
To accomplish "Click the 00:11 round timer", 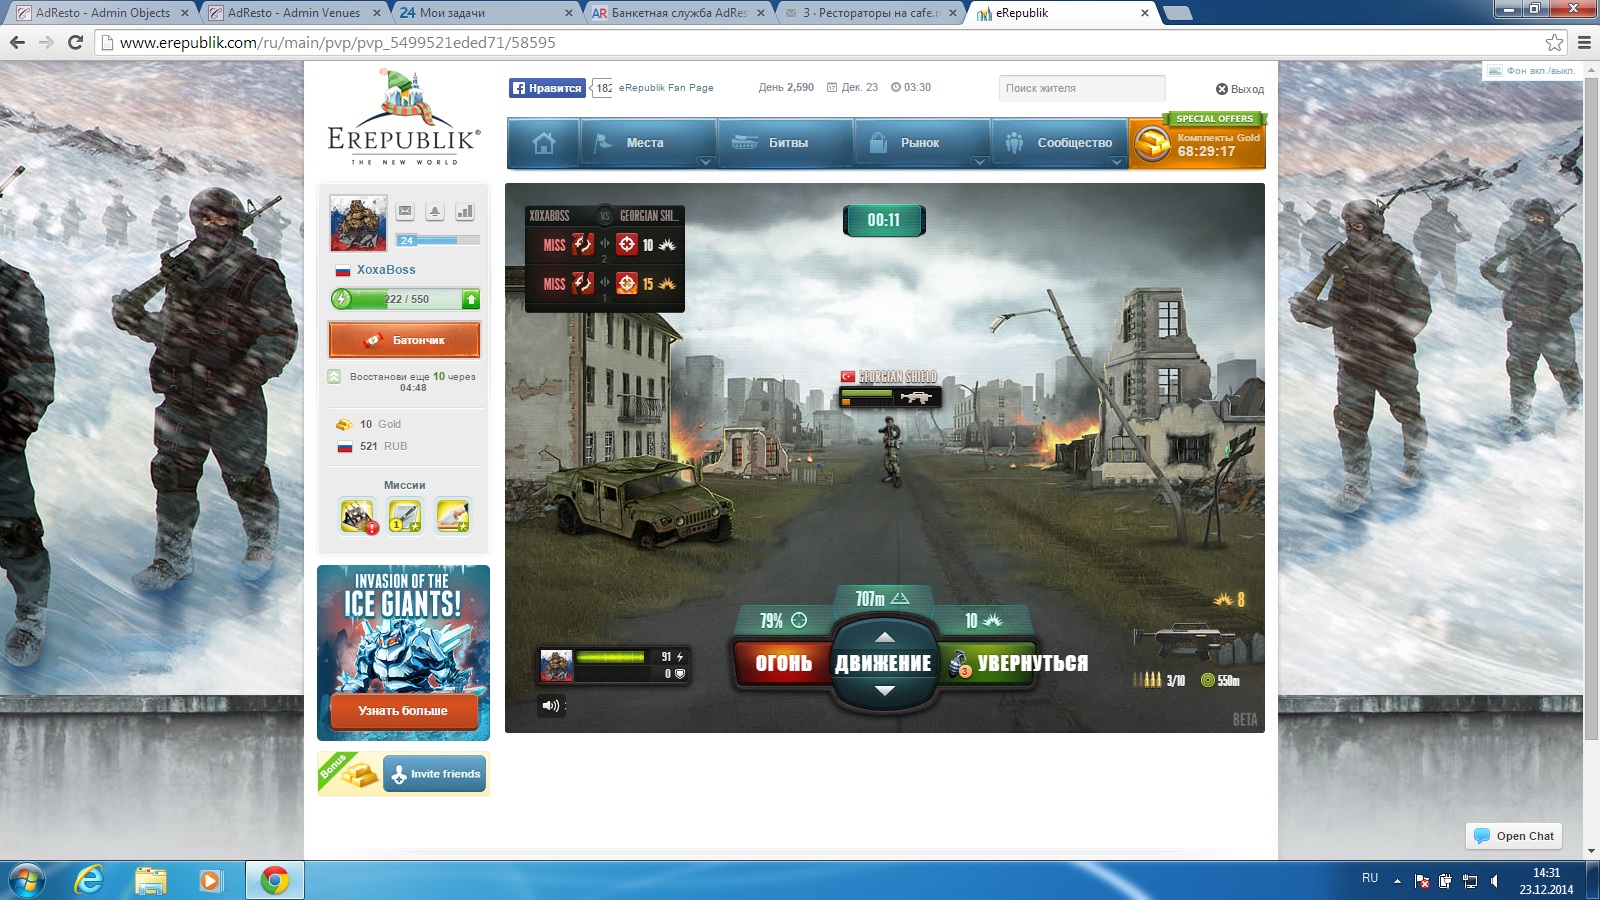I will pyautogui.click(x=884, y=220).
